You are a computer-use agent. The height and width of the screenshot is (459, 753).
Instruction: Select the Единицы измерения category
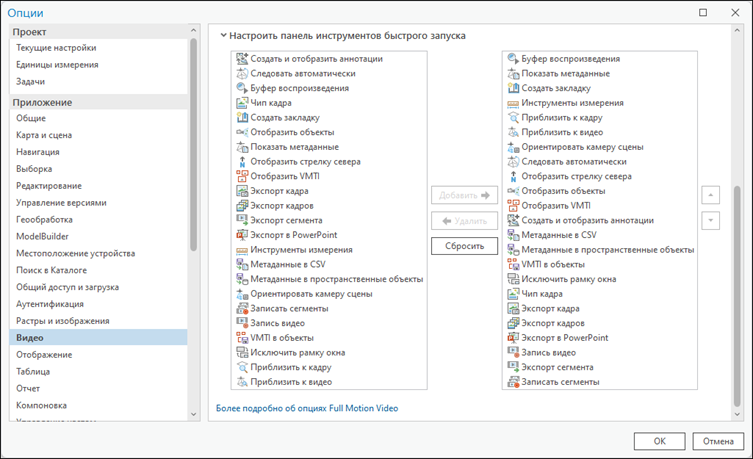coord(57,65)
